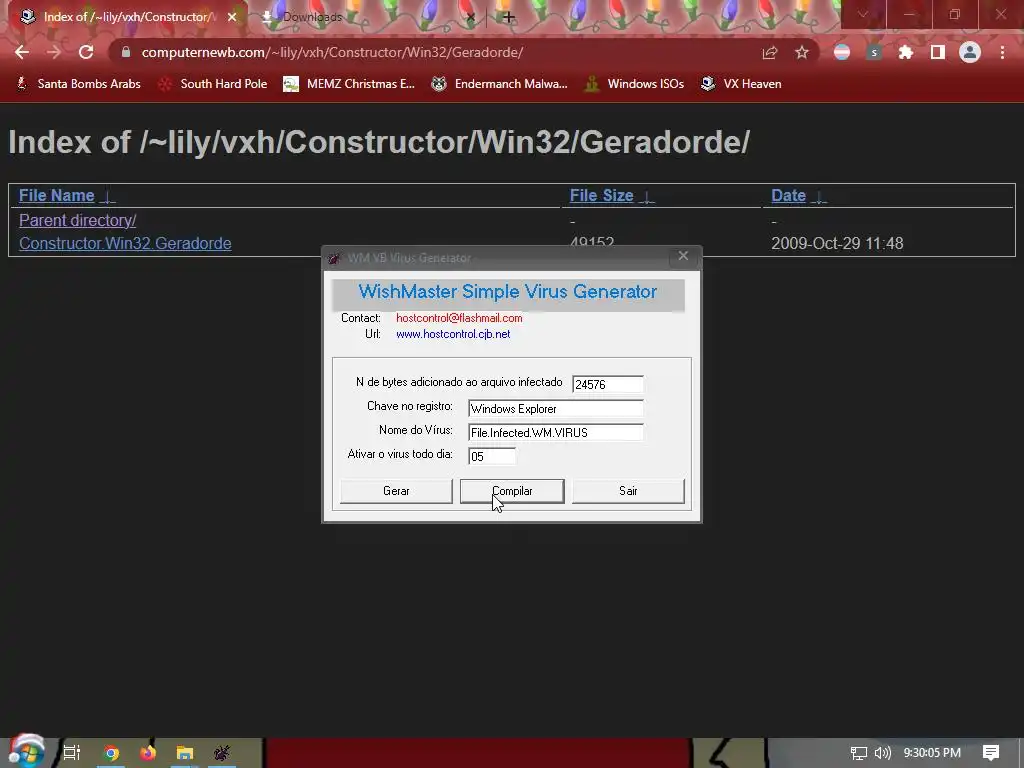Bookmark this page with the star icon

click(x=802, y=52)
